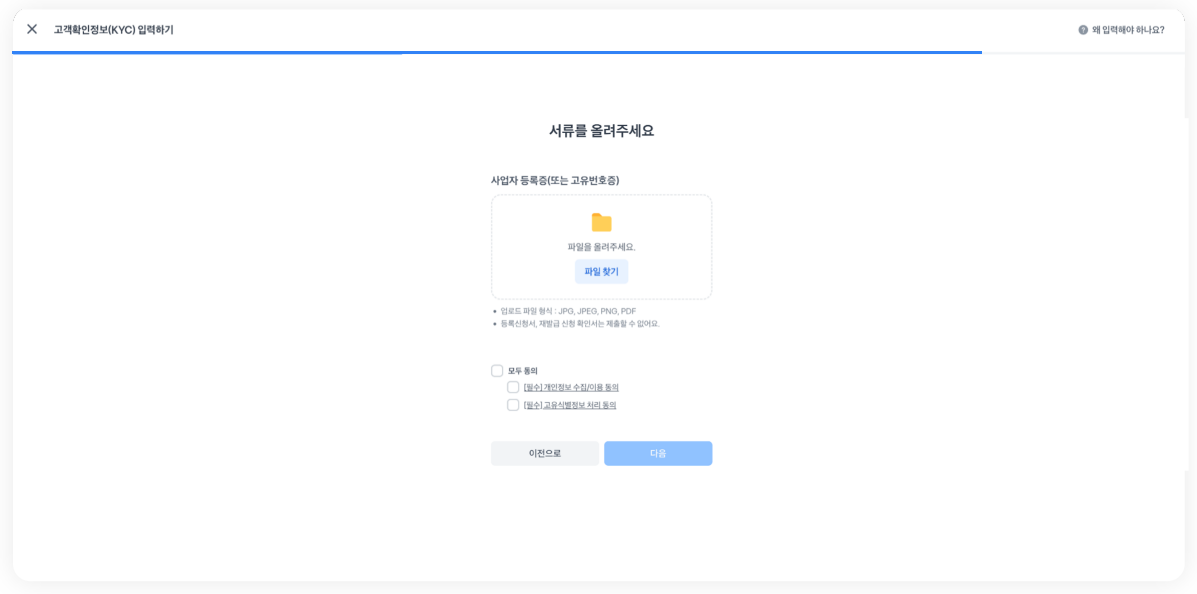Image resolution: width=1197 pixels, height=594 pixels.
Task: Click the yellow folder icon in the upload area
Action: [x=601, y=223]
